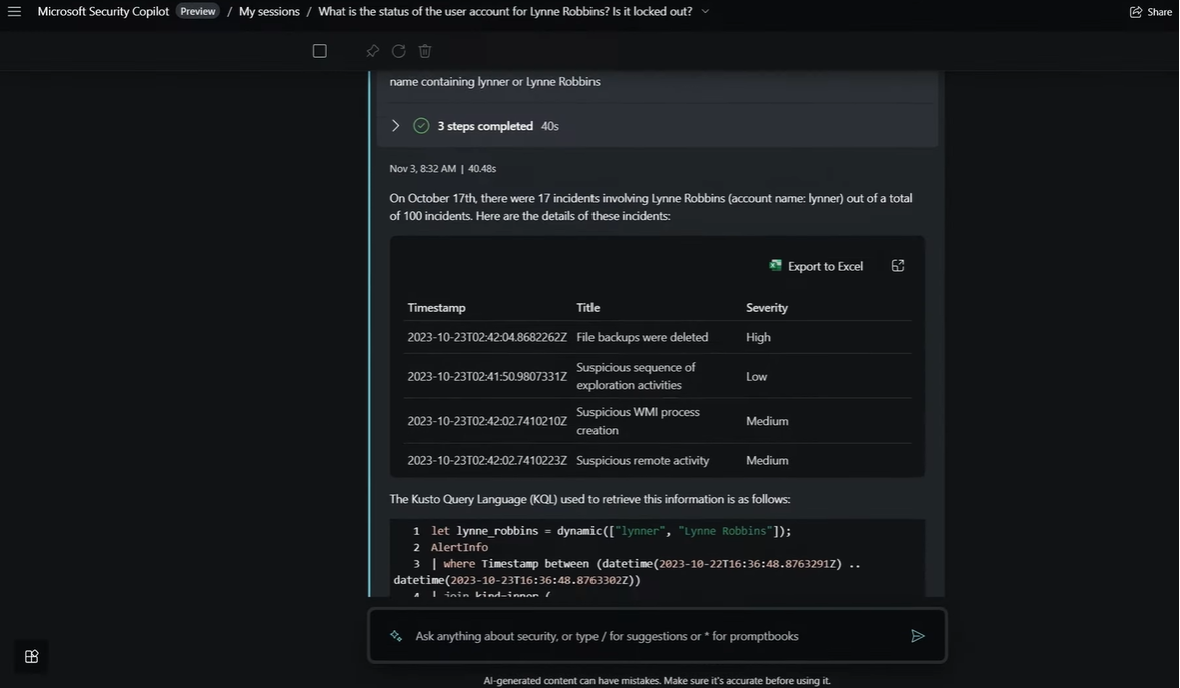Export the incidents table to Excel
1180x688 pixels.
[816, 266]
